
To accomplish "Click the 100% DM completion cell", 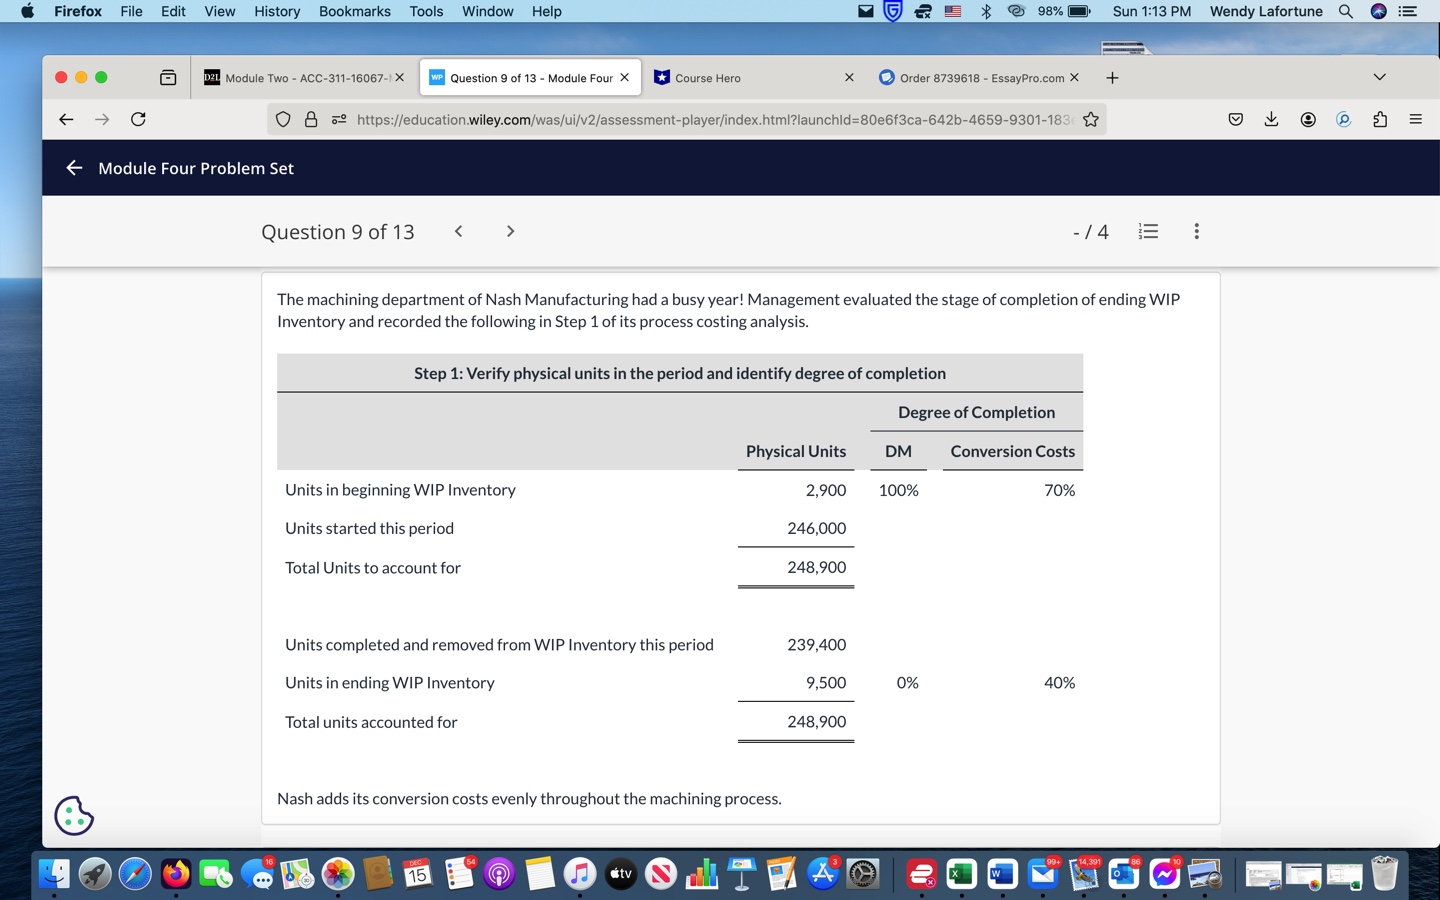I will (898, 490).
